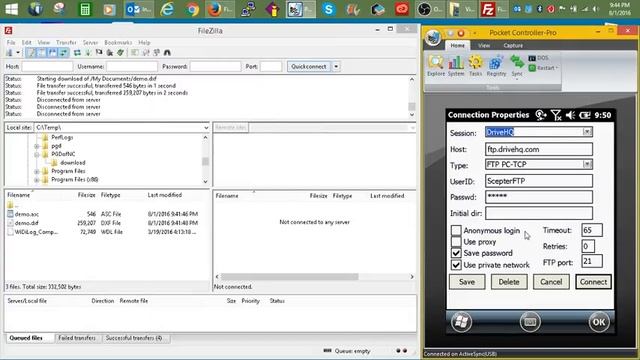The width and height of the screenshot is (640, 360).
Task: Open FileZilla File menu
Action: coord(11,42)
